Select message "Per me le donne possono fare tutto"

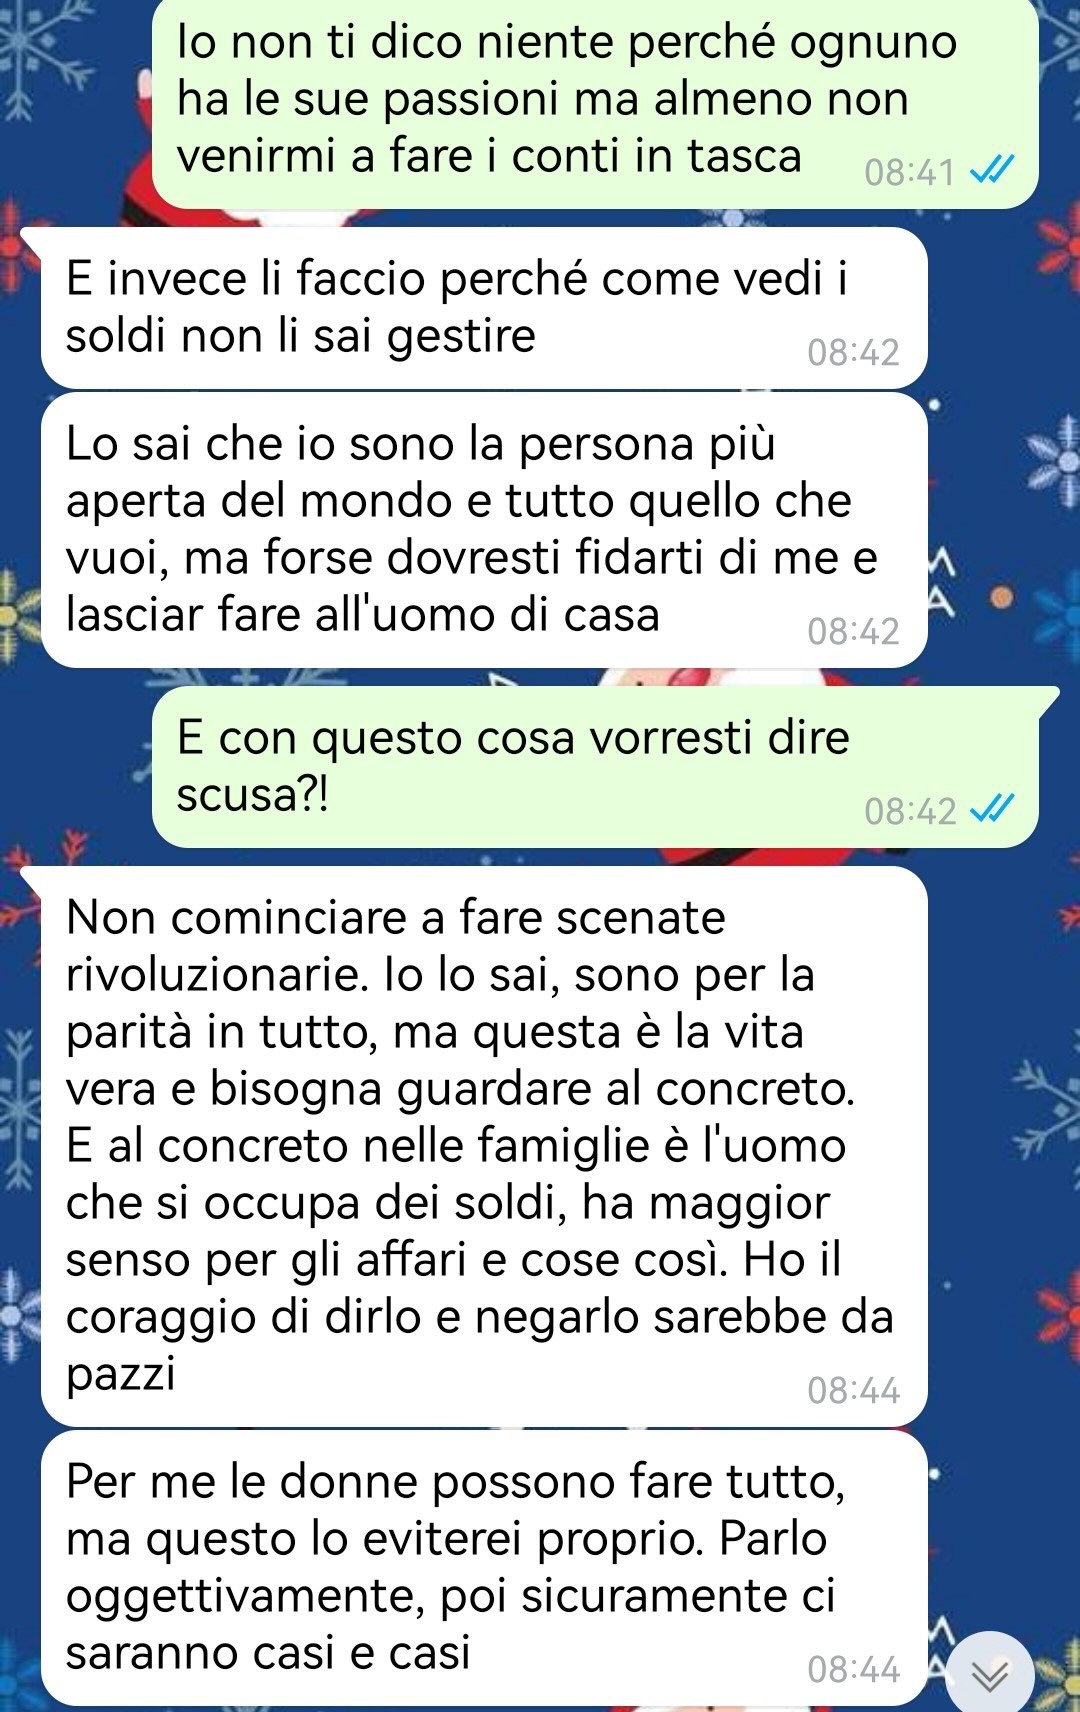click(484, 1568)
